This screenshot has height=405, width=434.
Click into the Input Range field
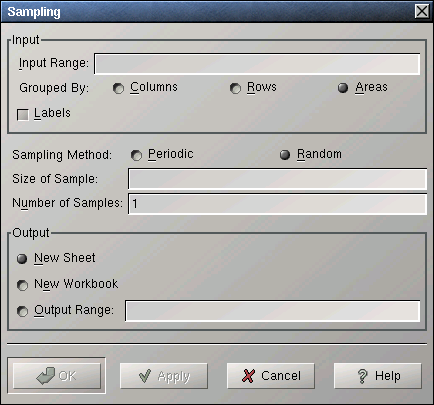(x=257, y=63)
